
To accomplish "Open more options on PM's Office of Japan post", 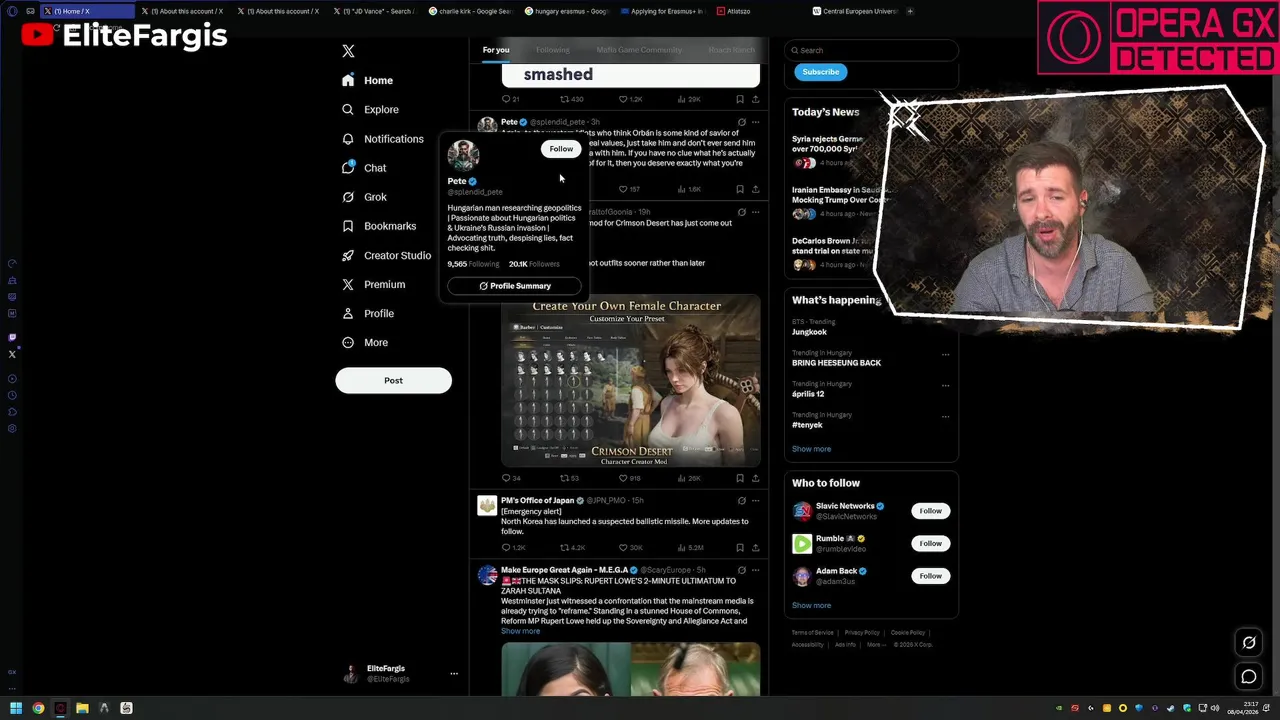I will (755, 500).
